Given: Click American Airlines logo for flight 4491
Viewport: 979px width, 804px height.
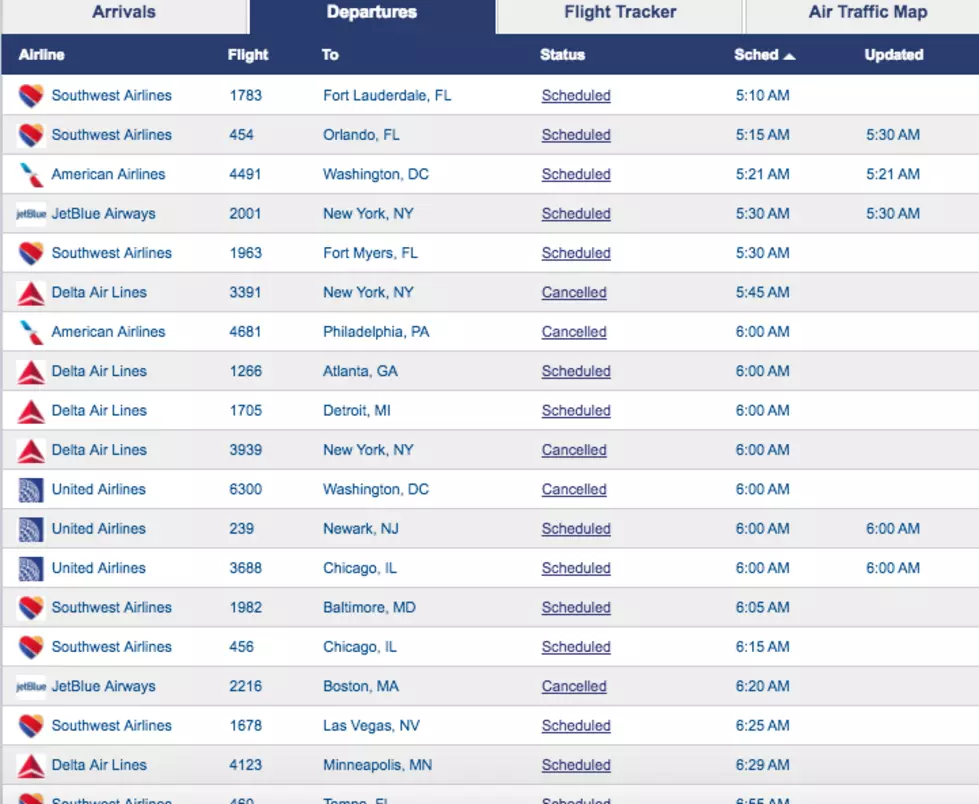Looking at the screenshot, I should [x=31, y=174].
